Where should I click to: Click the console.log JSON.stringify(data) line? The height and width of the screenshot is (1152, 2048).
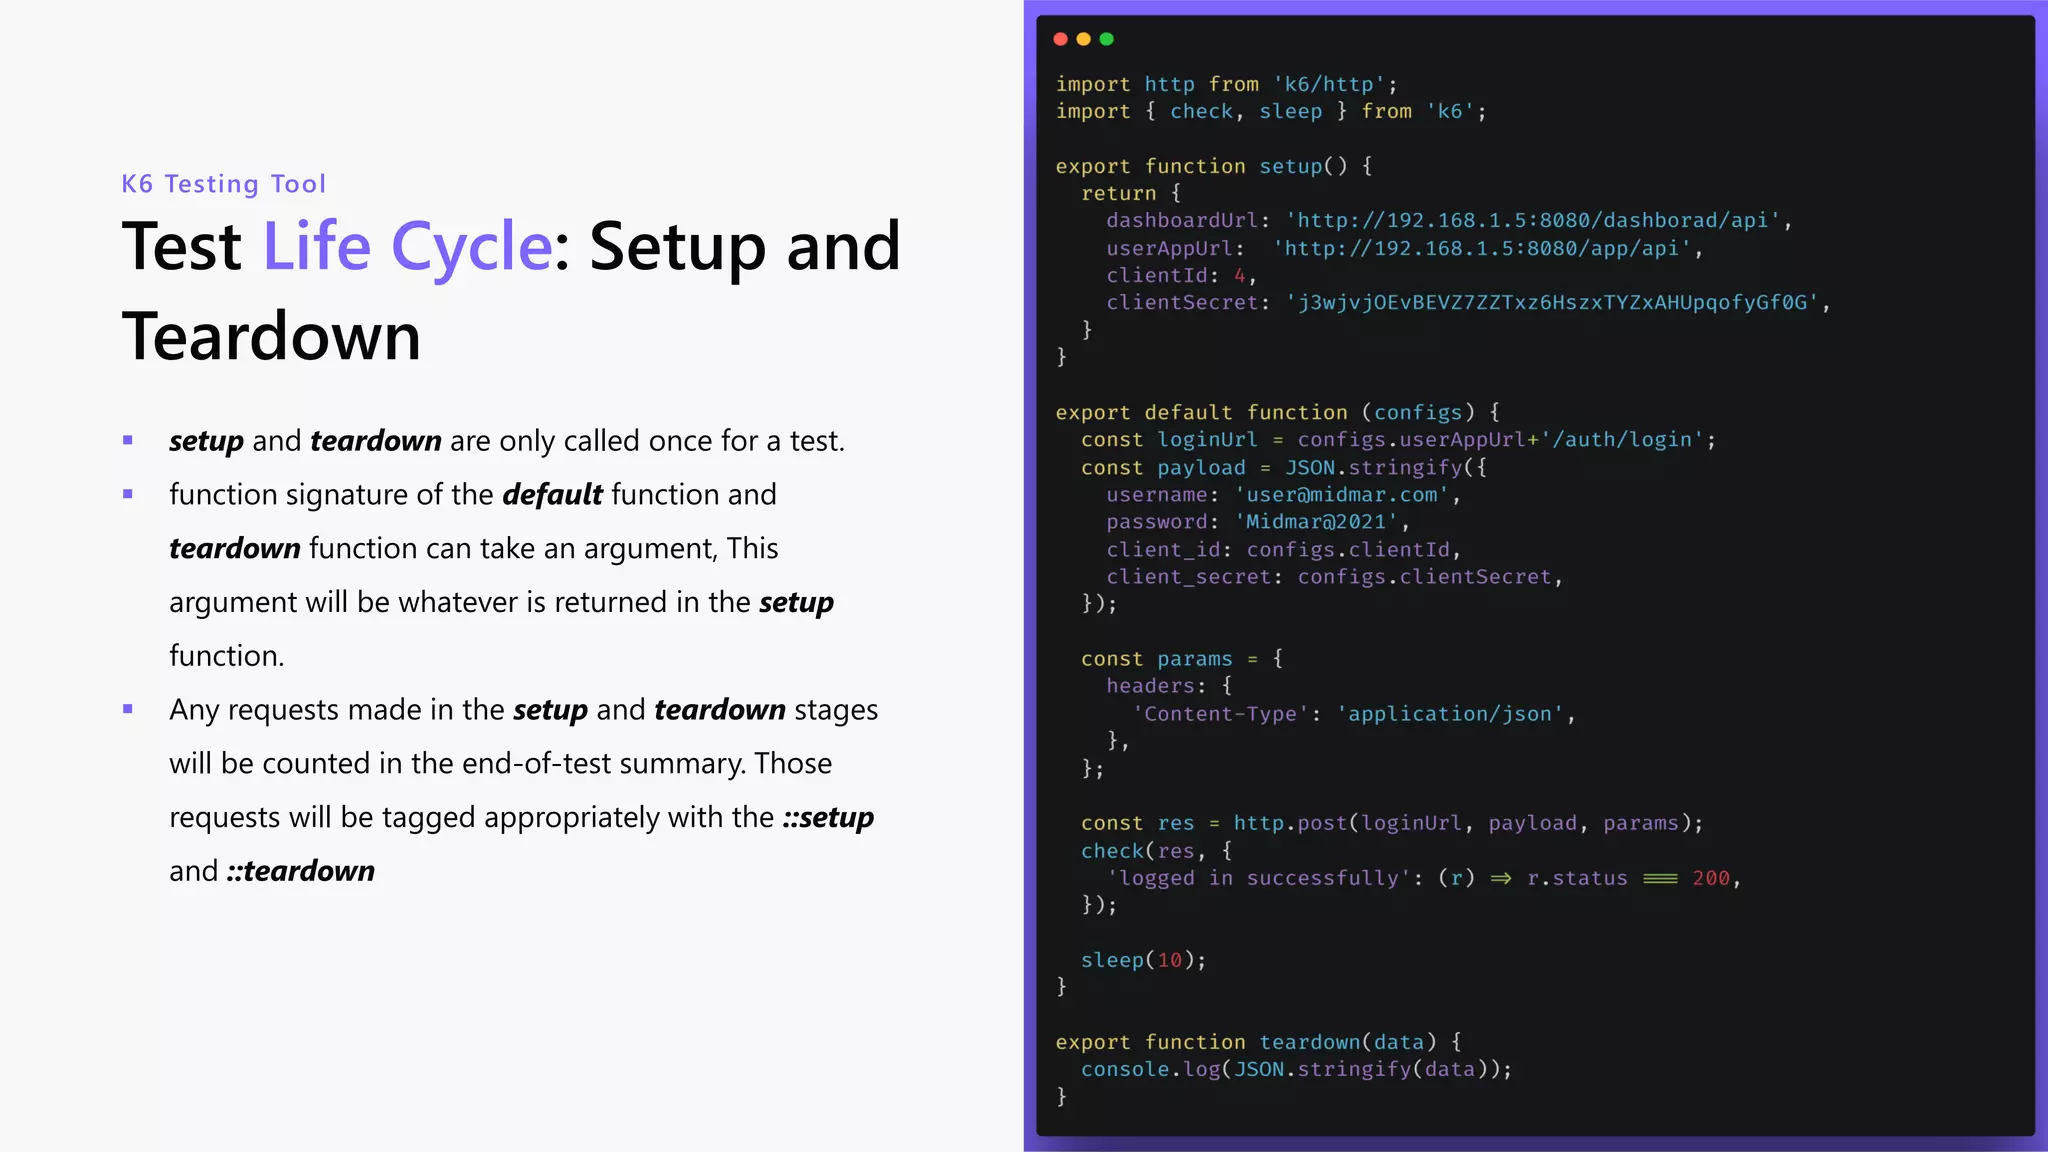[x=1297, y=1069]
